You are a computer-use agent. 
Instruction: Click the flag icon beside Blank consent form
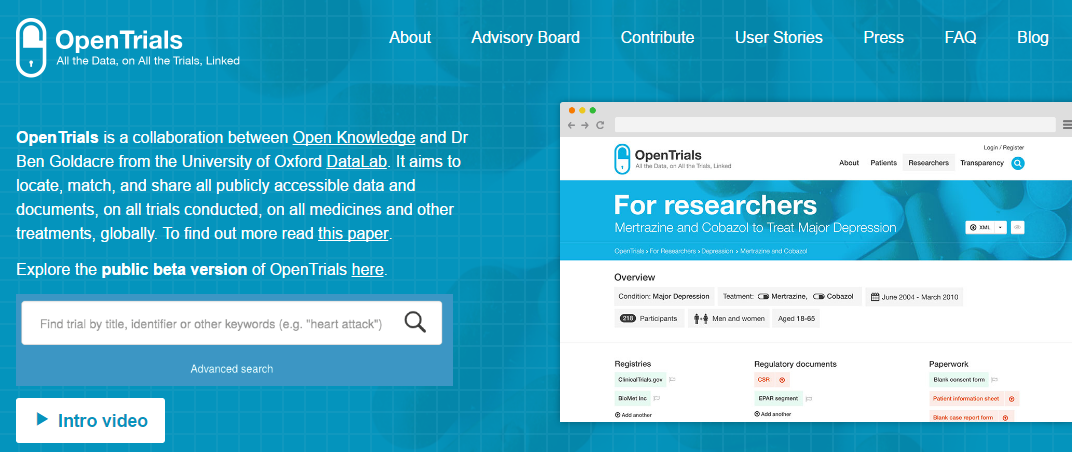point(995,380)
